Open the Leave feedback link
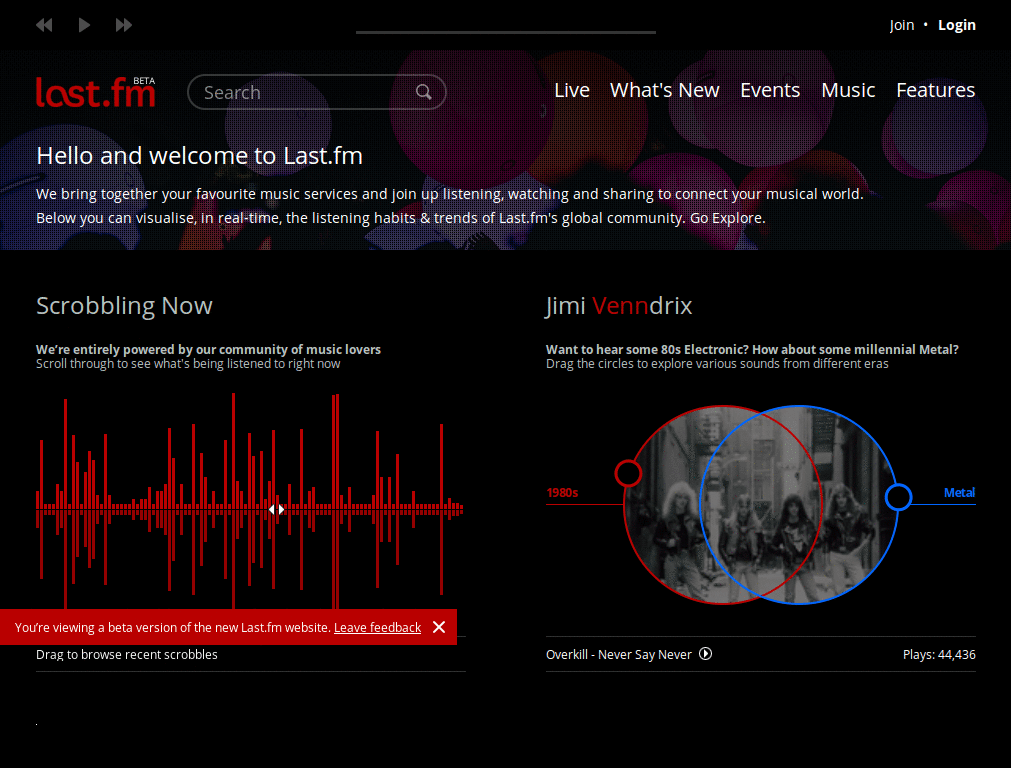Screen dimensions: 1024x768 tap(377, 628)
